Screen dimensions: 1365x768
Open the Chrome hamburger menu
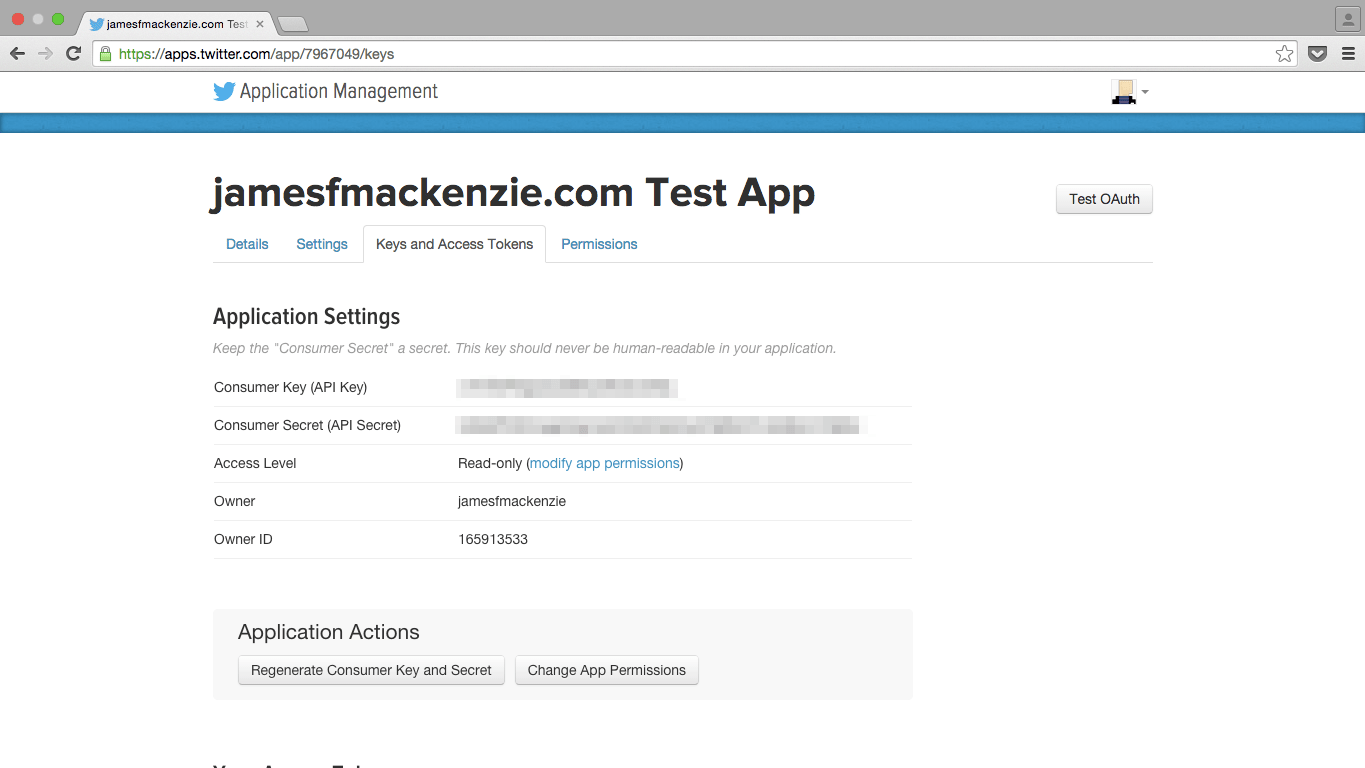tap(1348, 54)
